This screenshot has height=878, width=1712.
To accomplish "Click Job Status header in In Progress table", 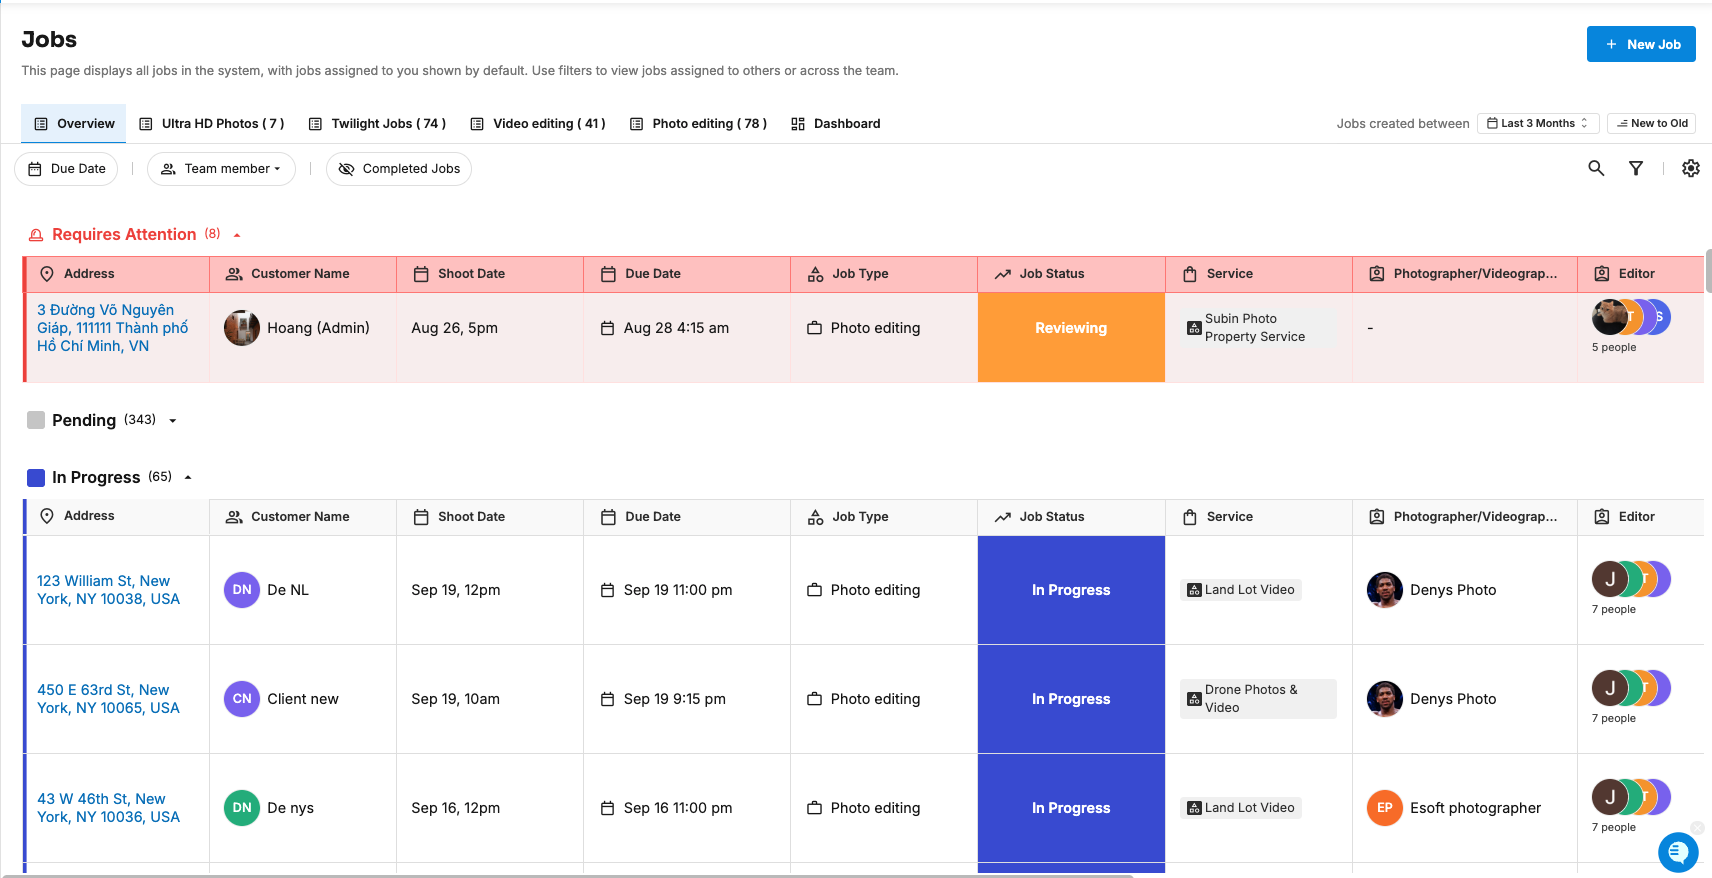I will pyautogui.click(x=1071, y=517).
